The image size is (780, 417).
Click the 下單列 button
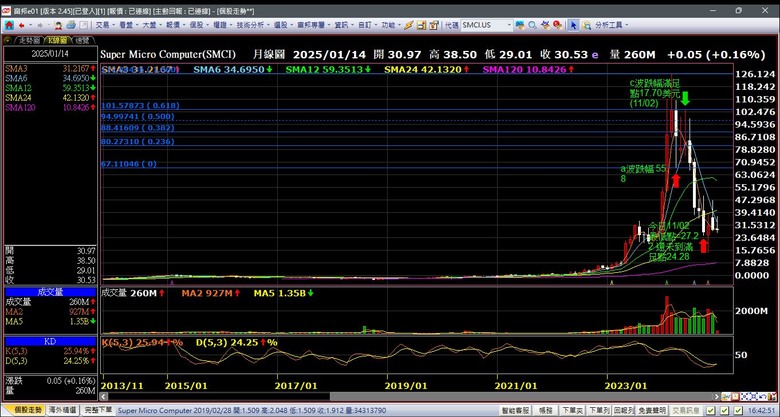pyautogui.click(x=598, y=411)
